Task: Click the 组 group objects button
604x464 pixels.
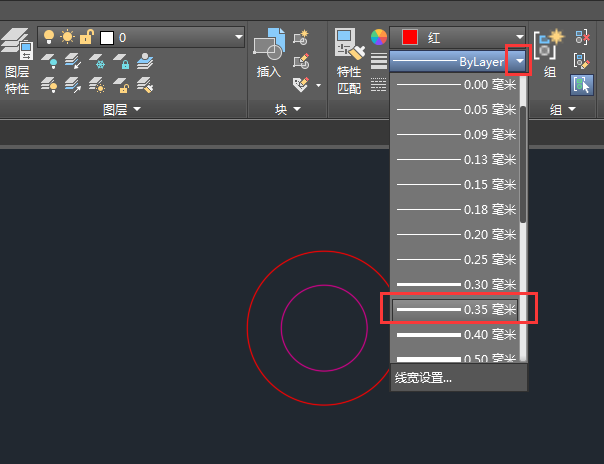Action: coord(549,53)
